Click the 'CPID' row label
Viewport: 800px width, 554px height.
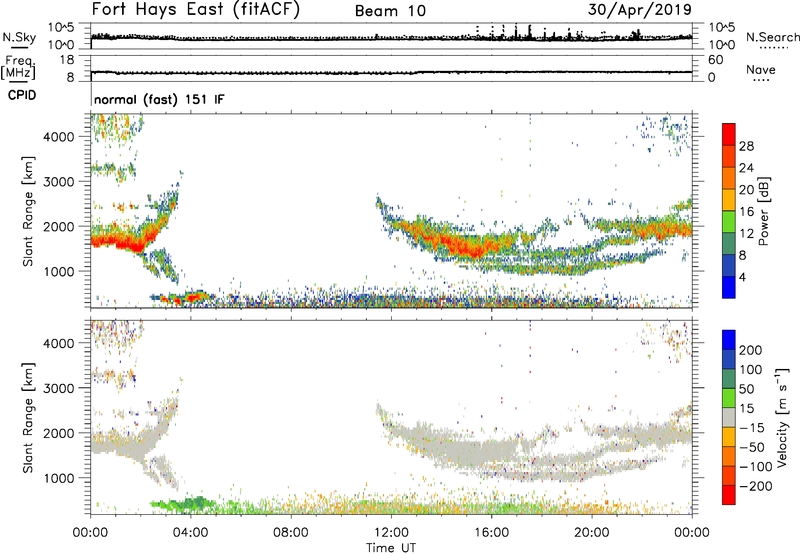point(22,95)
